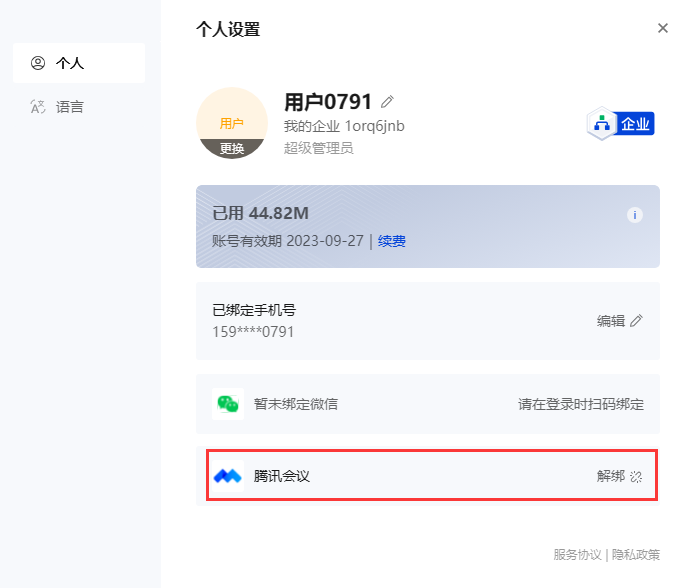Viewport: 689px width, 588px height.
Task: Click the 请在登录时扫码绑定 WeChat hint
Action: [x=580, y=404]
